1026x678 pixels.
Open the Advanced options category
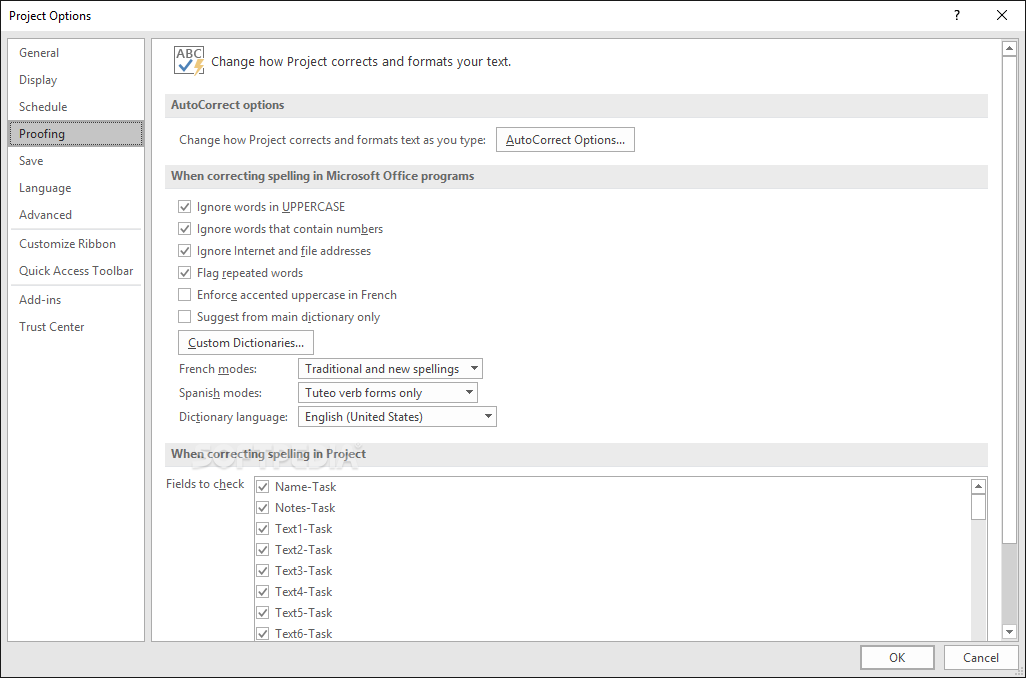(45, 215)
